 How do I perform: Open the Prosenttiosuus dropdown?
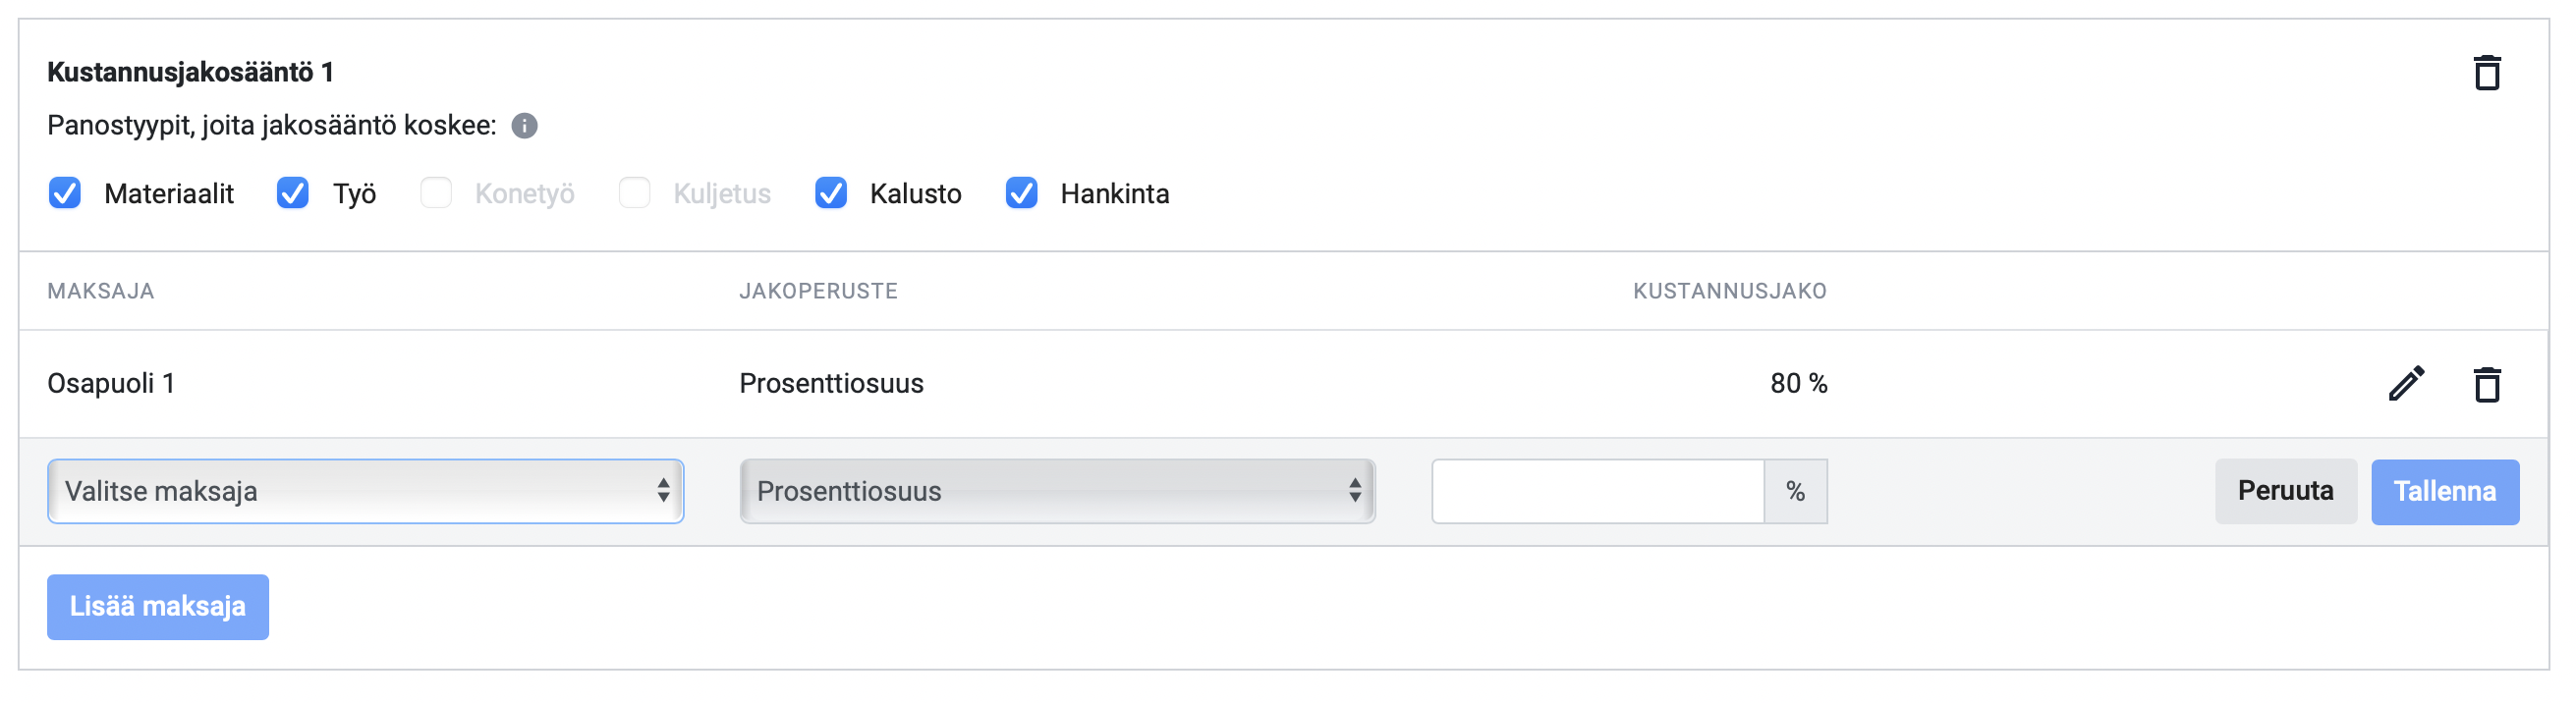(x=1058, y=492)
